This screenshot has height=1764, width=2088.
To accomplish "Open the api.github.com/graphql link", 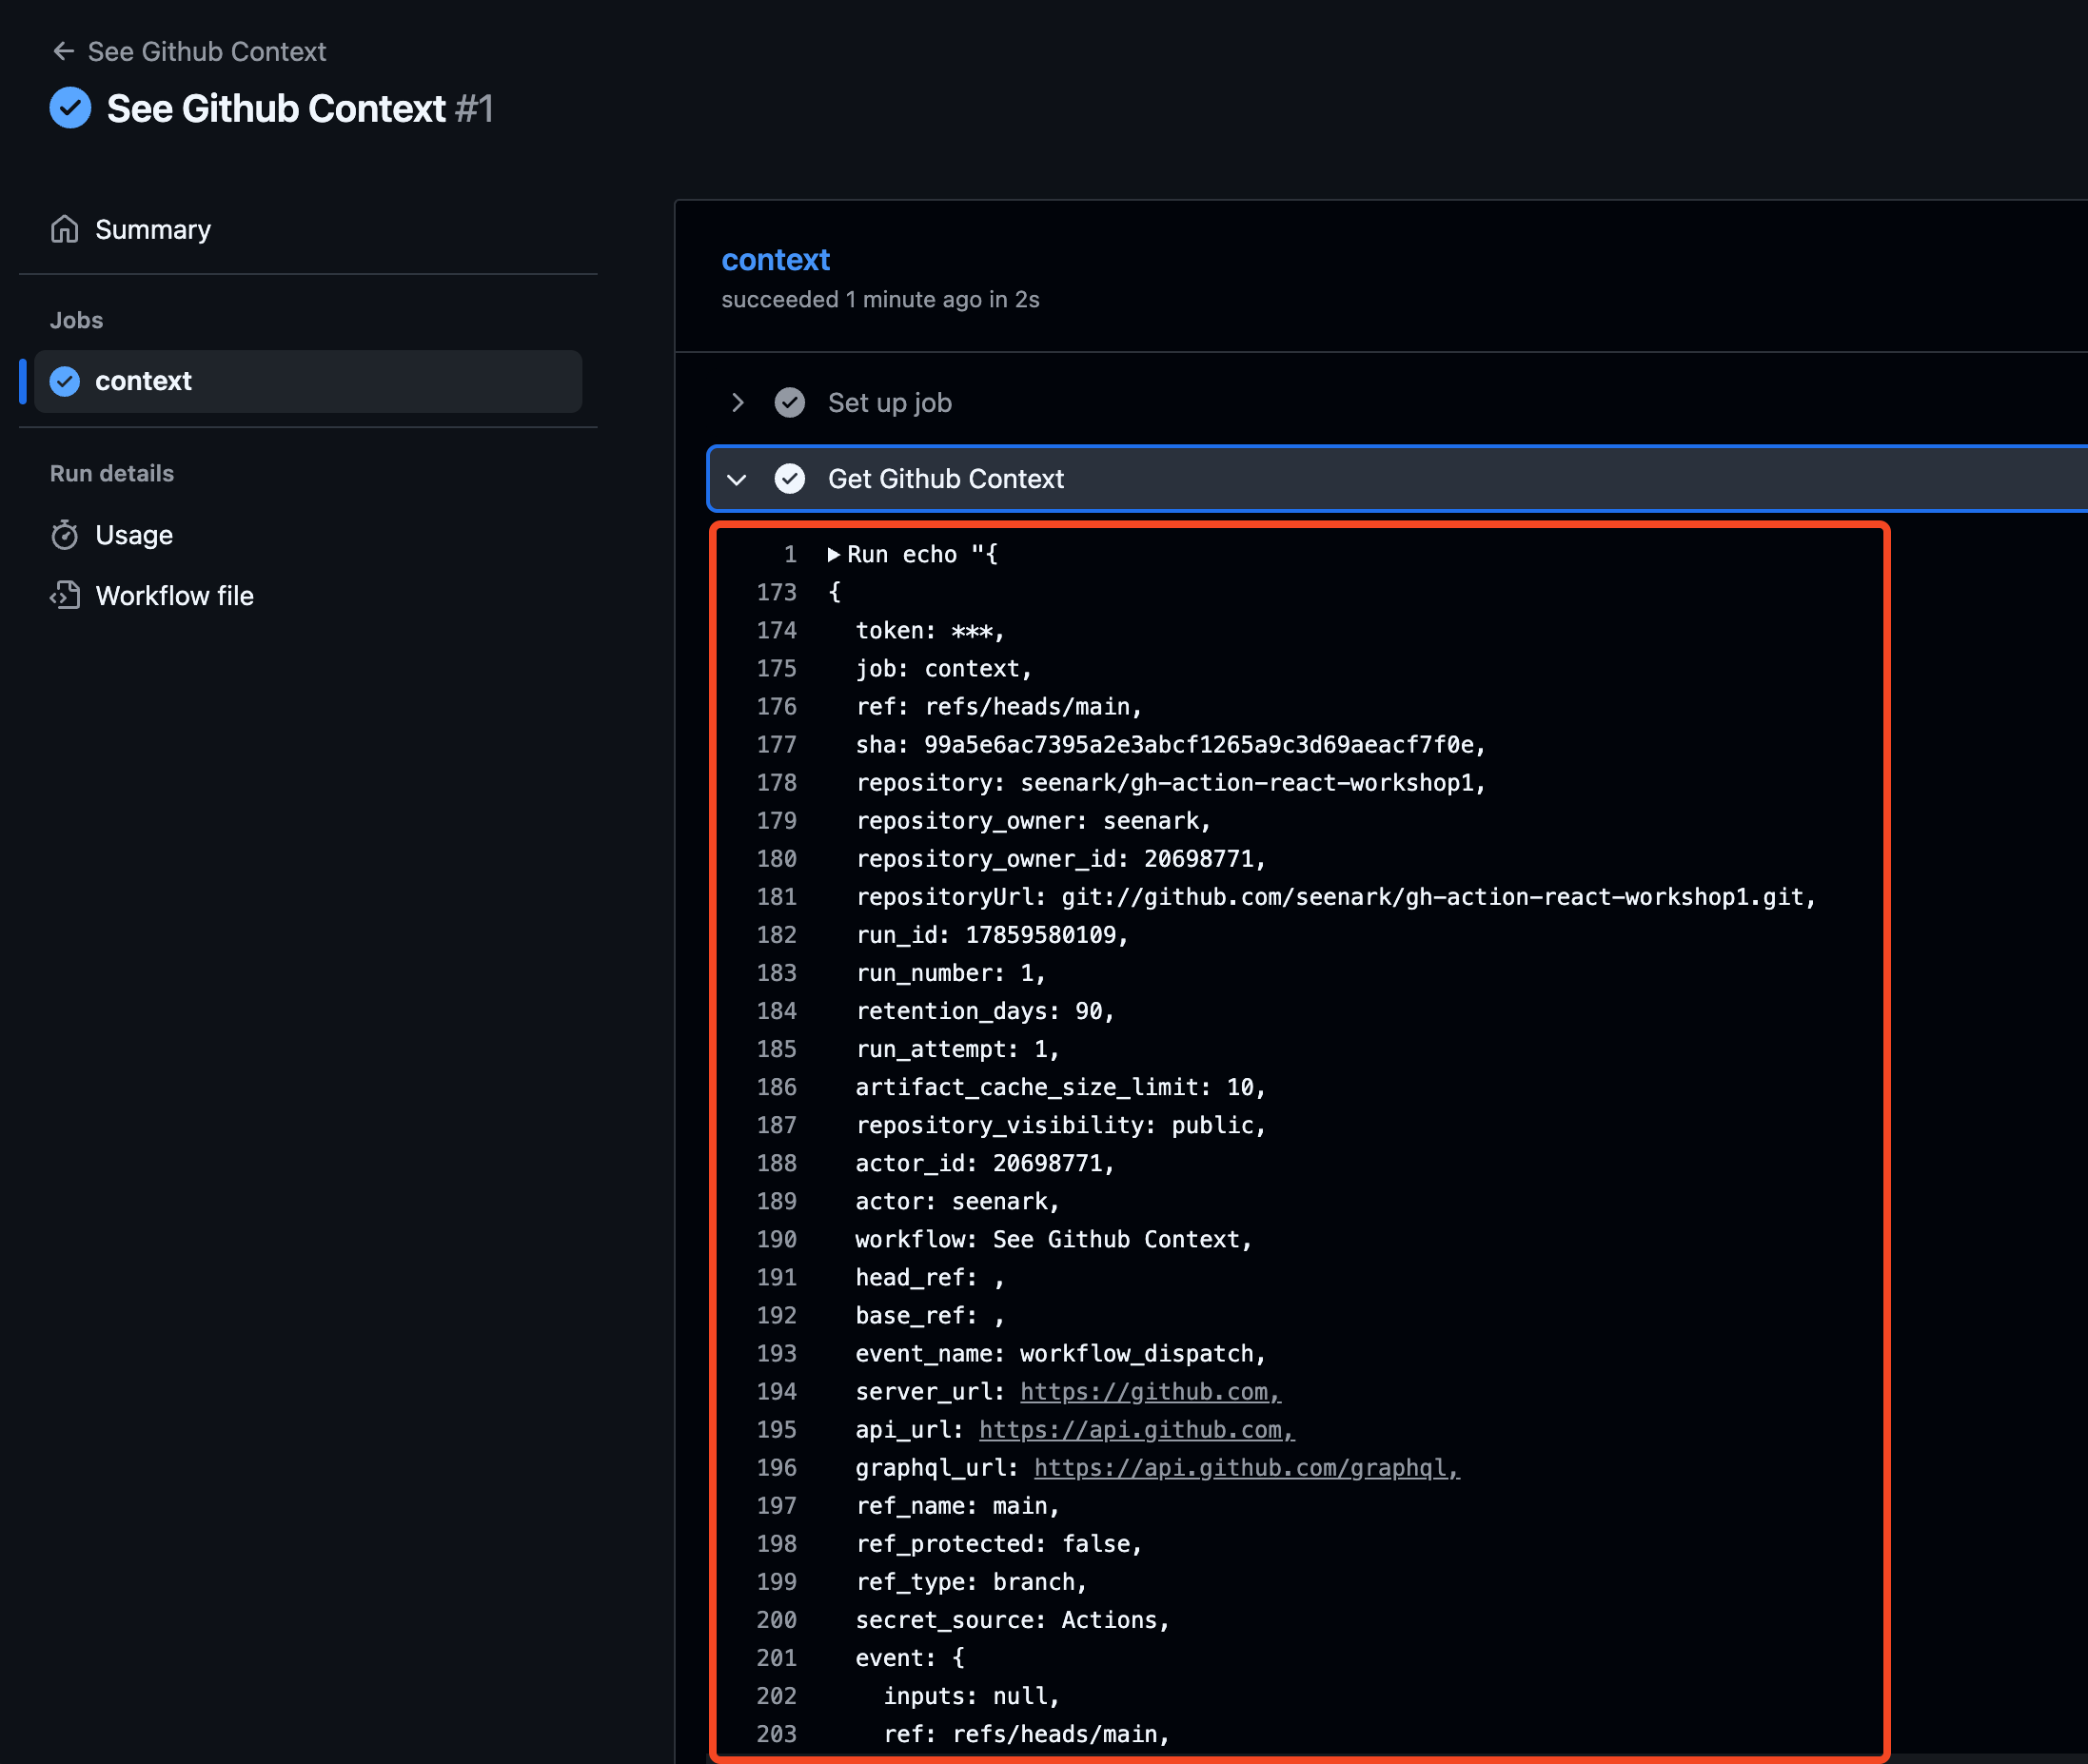I will point(1245,1468).
